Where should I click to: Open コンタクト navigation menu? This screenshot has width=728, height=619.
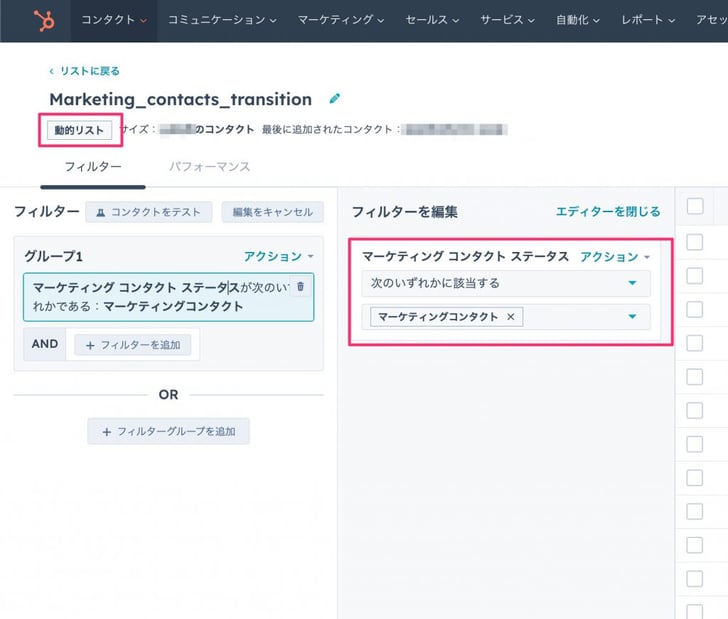114,20
